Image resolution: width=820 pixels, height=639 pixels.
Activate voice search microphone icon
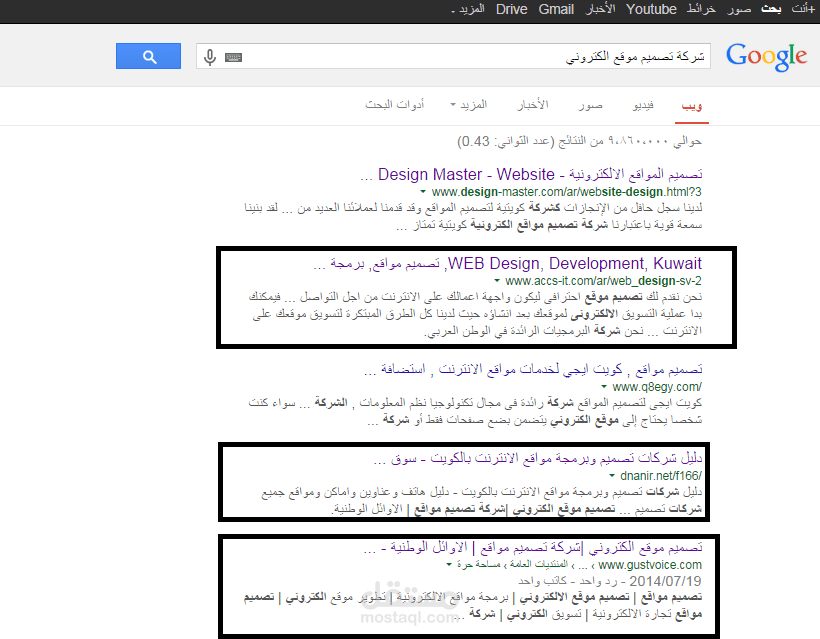[210, 56]
